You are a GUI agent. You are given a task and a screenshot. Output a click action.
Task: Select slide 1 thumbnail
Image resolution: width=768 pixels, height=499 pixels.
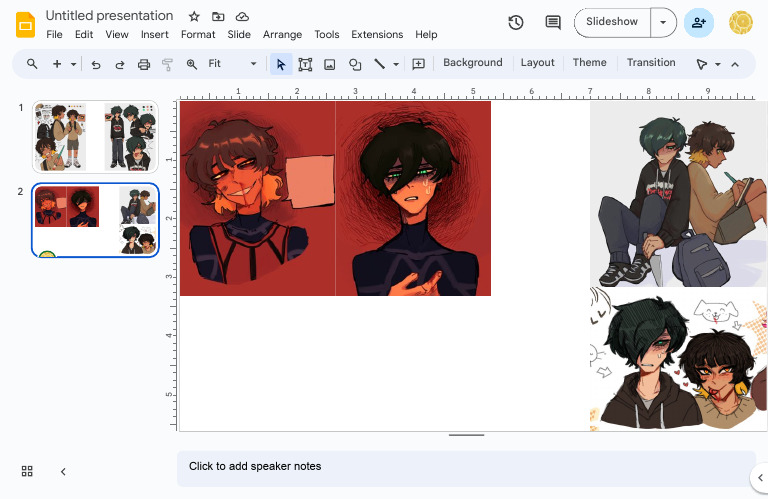pos(95,137)
